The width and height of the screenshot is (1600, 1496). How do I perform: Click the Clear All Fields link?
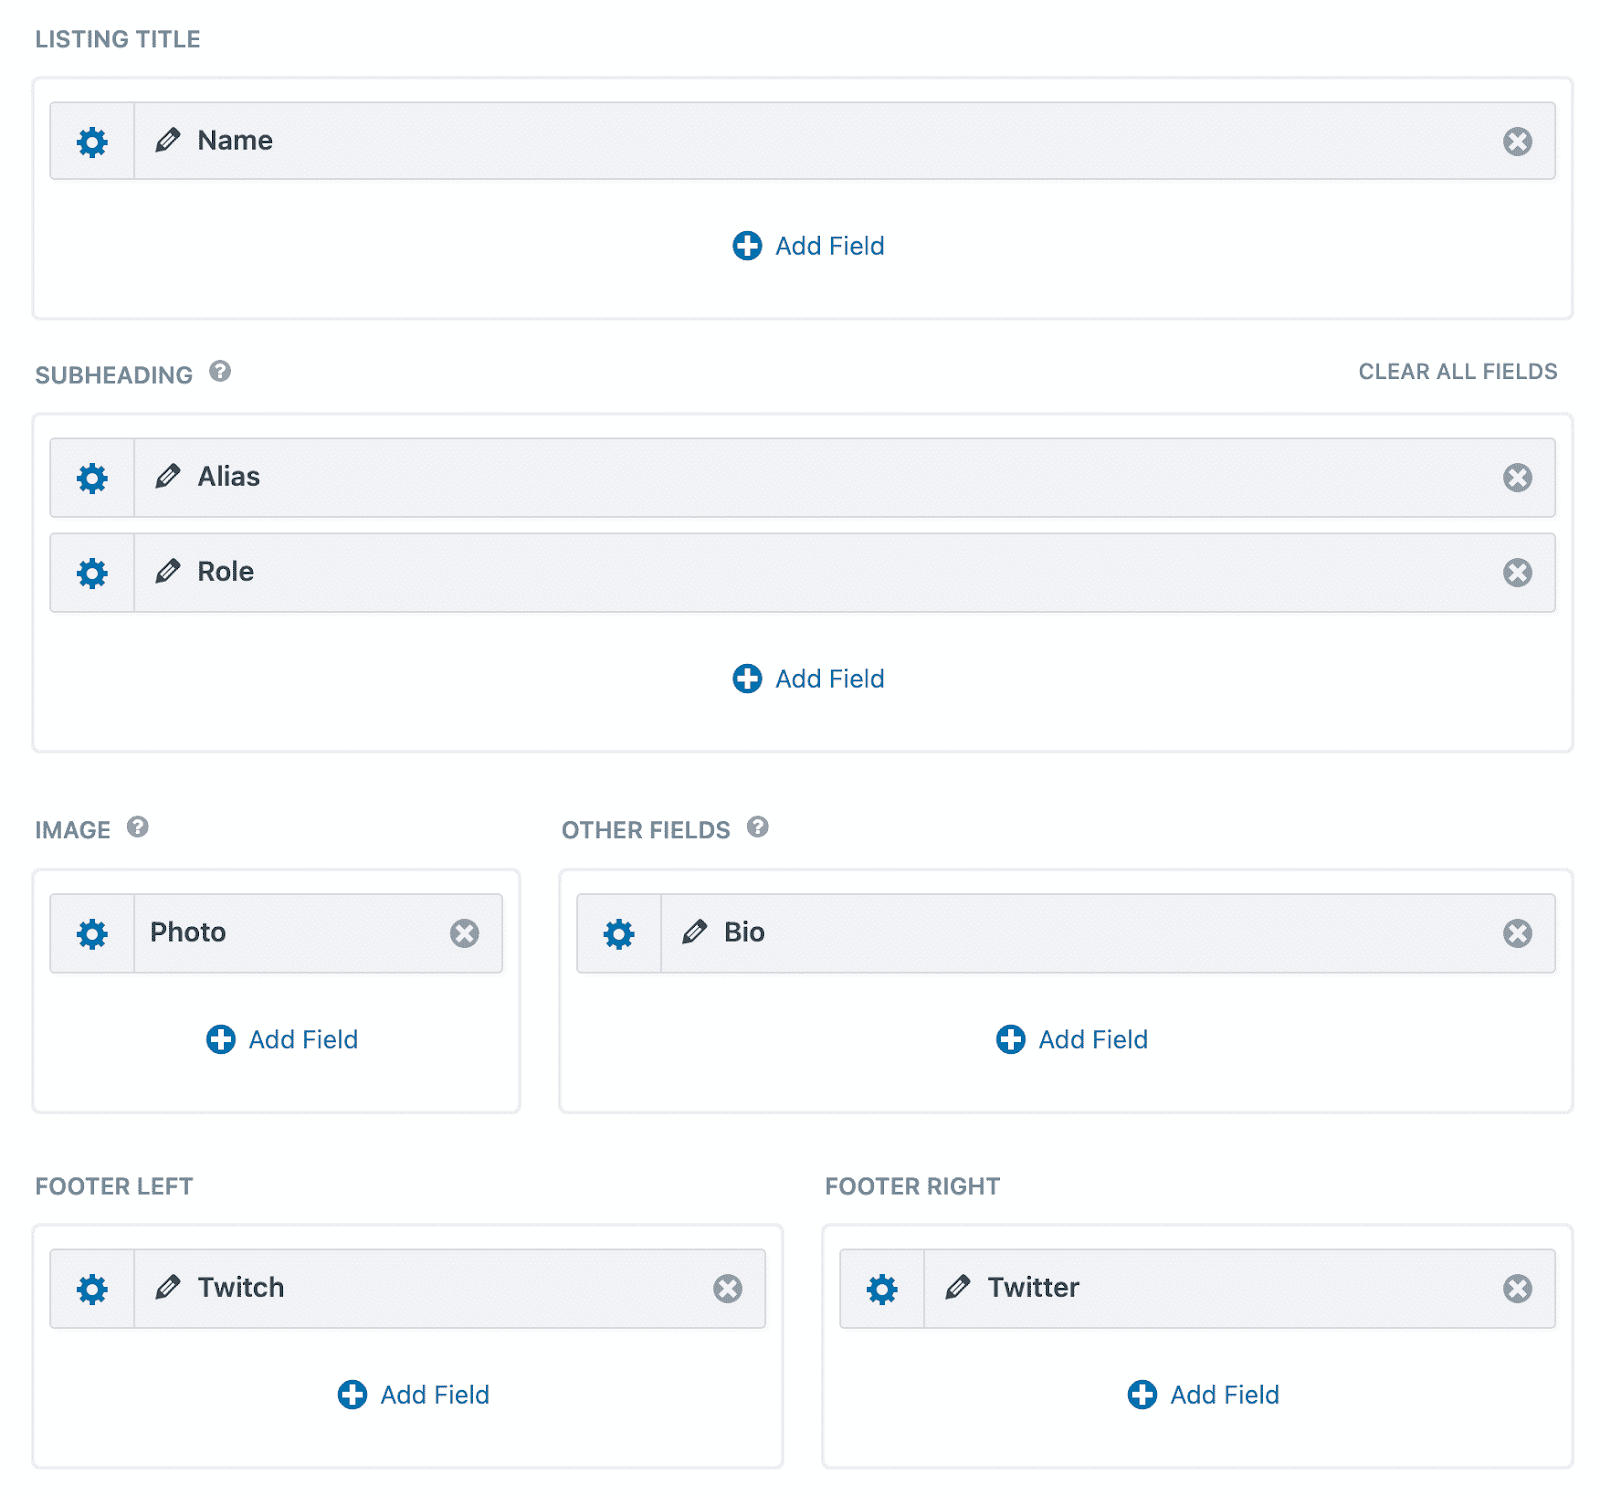[x=1457, y=372]
